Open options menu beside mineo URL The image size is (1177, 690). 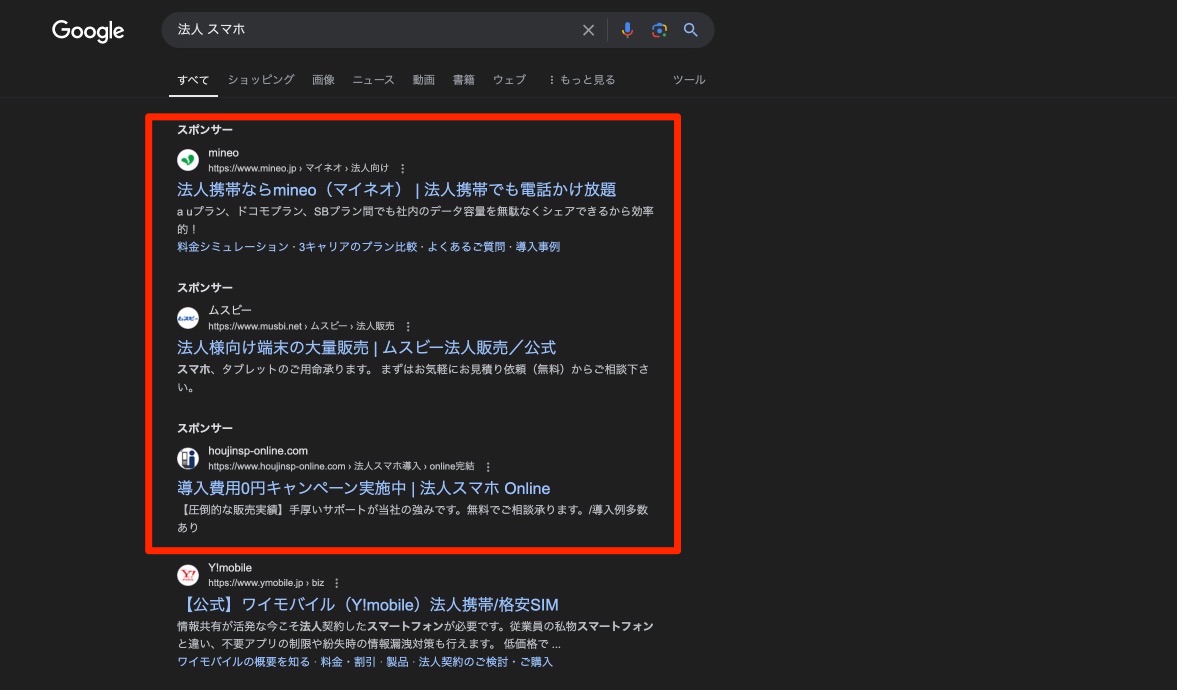coord(402,168)
